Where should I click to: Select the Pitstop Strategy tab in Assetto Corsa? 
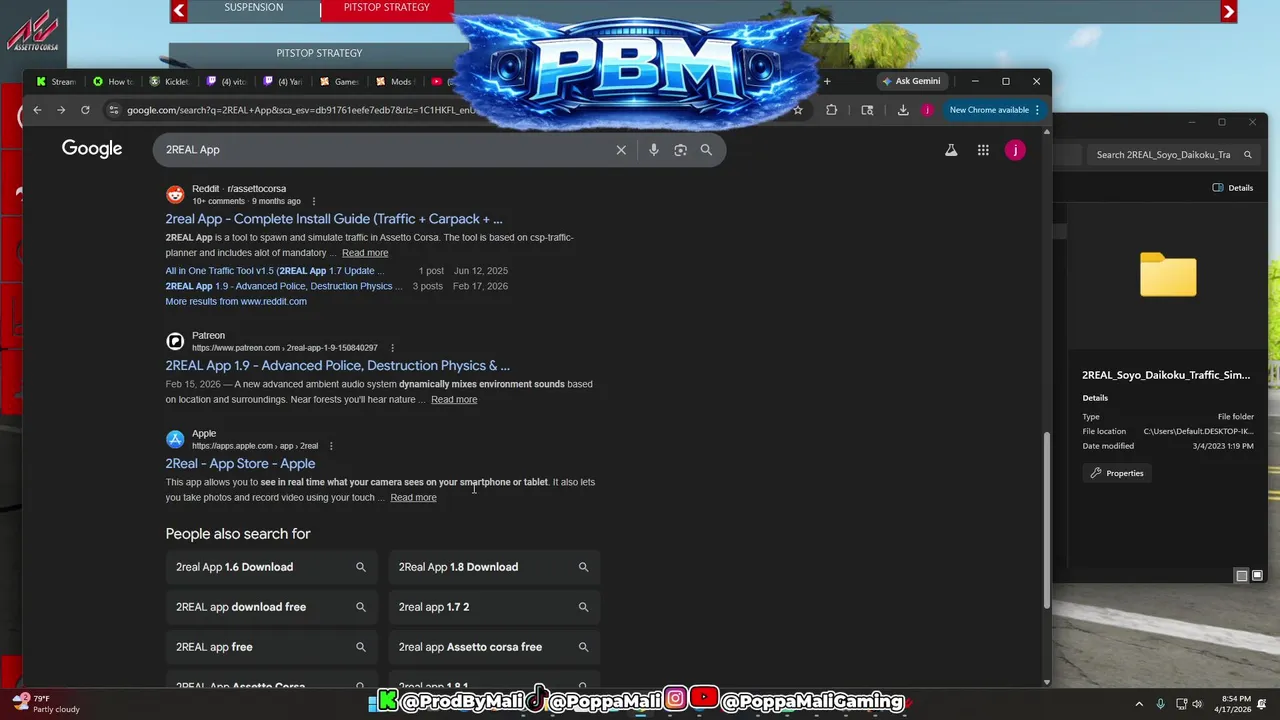pyautogui.click(x=387, y=8)
